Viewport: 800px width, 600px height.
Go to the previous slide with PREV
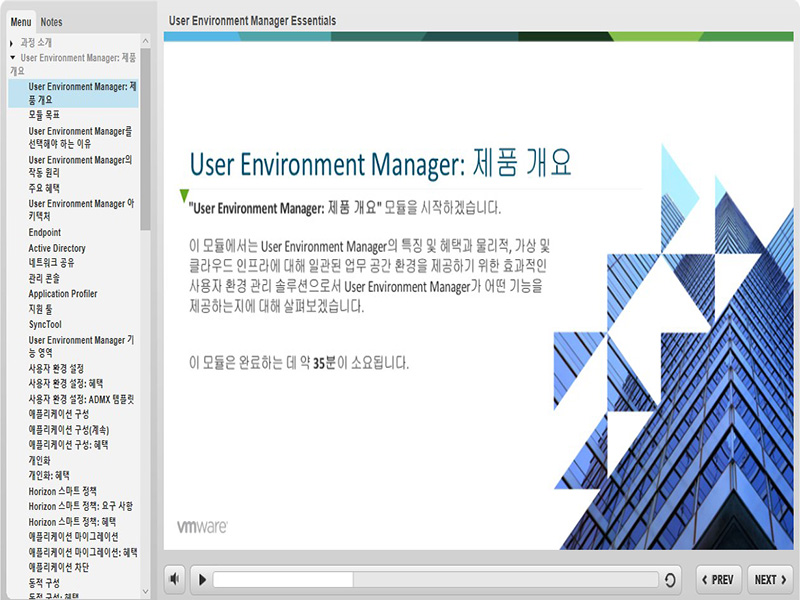coord(718,580)
